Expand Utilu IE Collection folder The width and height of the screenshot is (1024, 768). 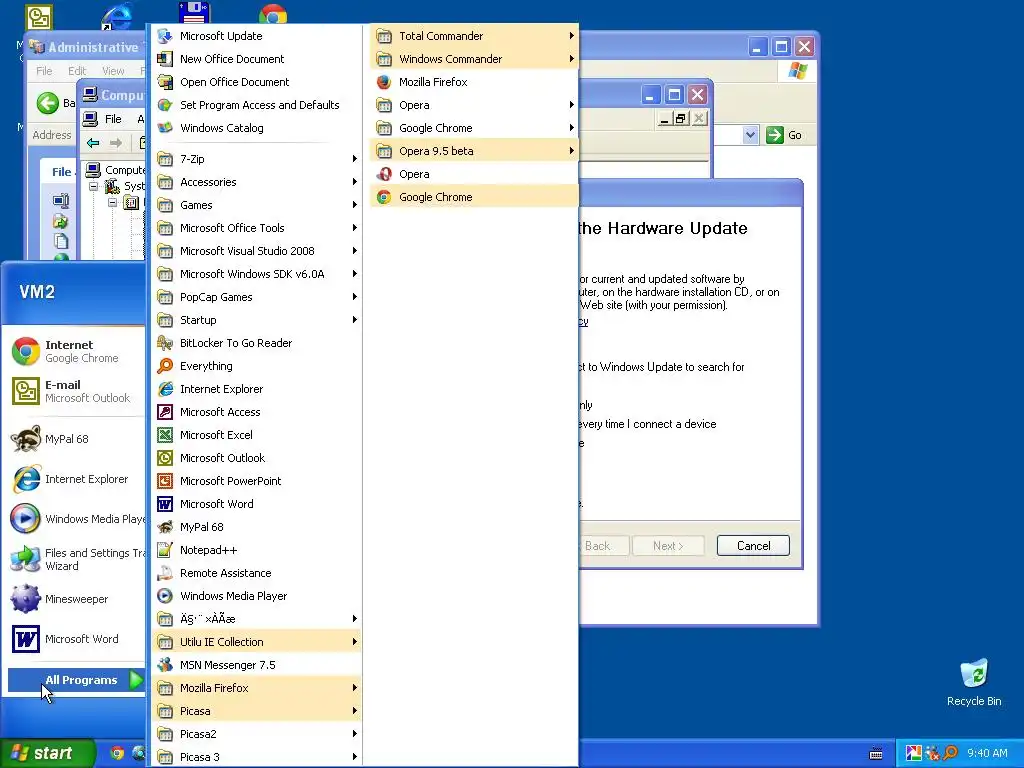tap(256, 642)
